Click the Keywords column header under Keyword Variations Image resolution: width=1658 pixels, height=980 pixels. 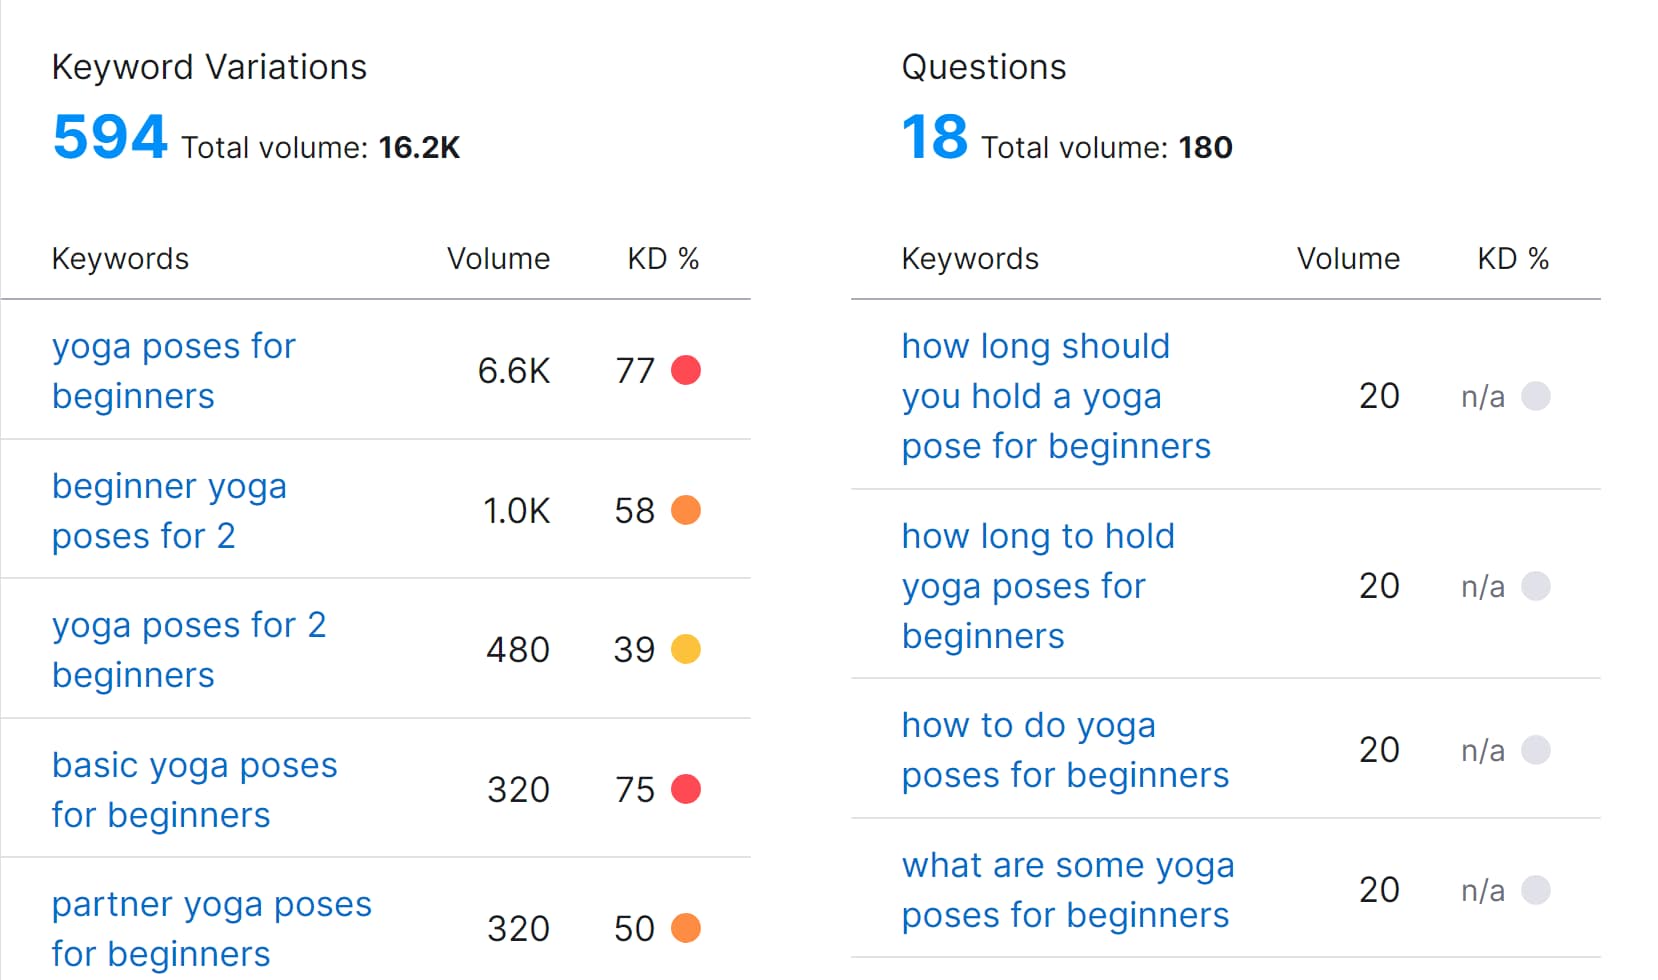pyautogui.click(x=120, y=258)
